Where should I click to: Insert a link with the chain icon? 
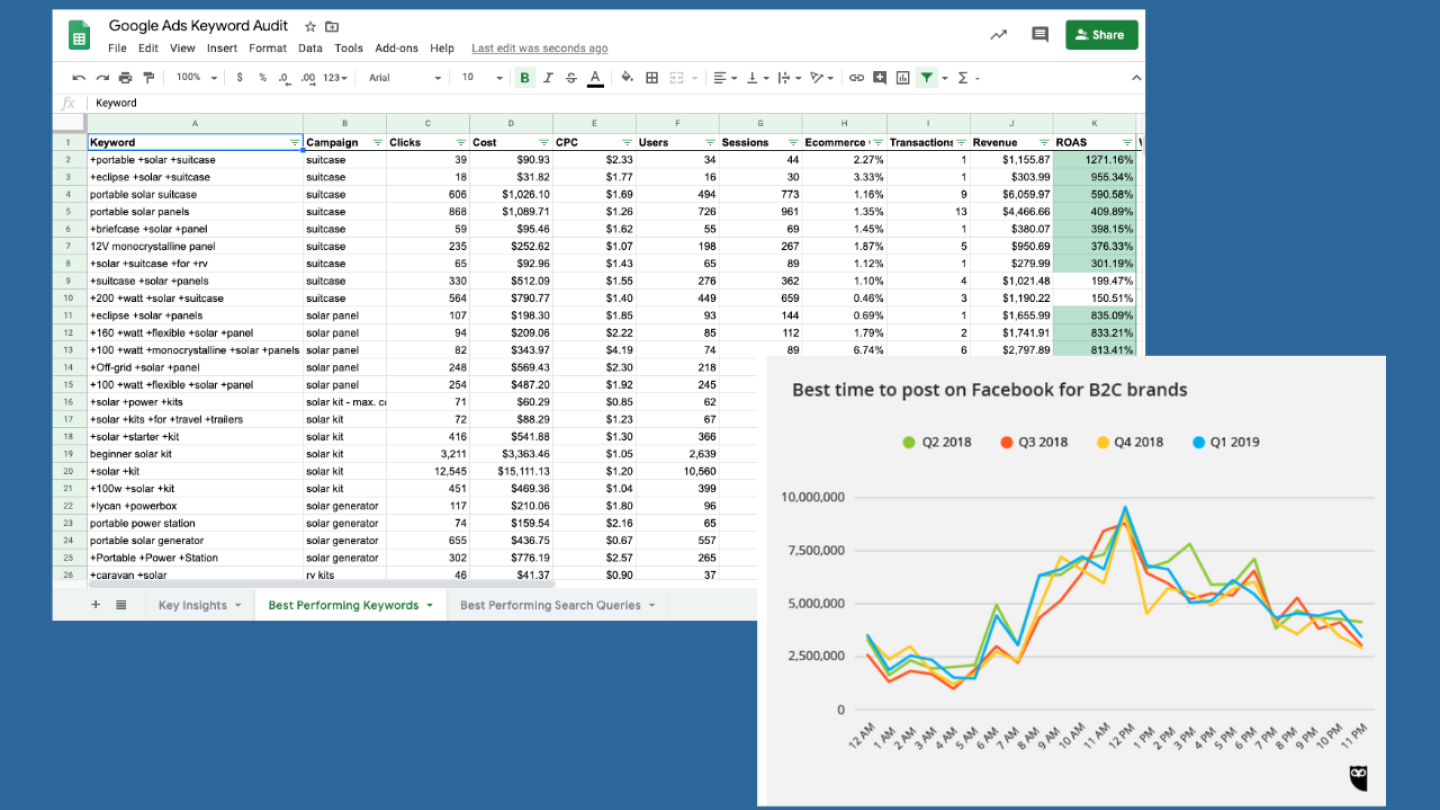pos(857,78)
